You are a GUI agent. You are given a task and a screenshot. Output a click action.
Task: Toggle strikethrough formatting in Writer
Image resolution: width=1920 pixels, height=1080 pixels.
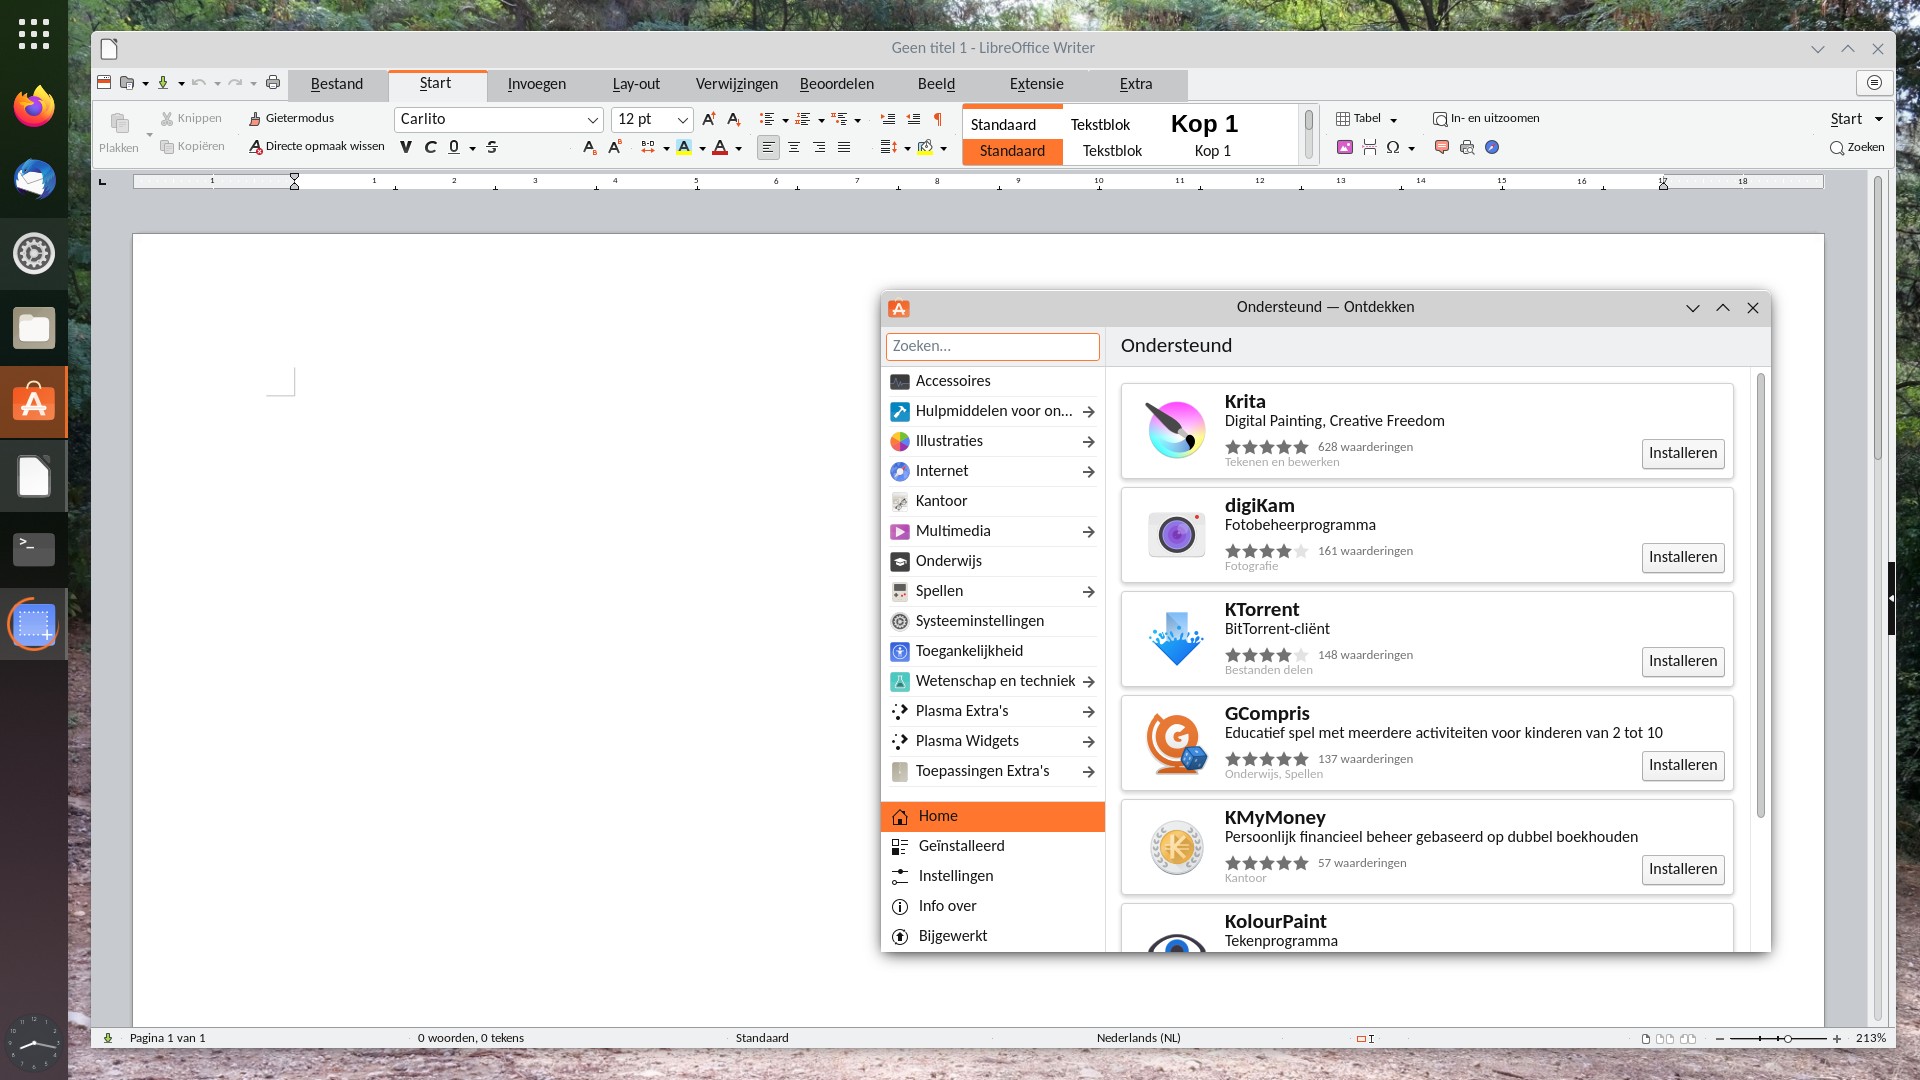click(492, 148)
